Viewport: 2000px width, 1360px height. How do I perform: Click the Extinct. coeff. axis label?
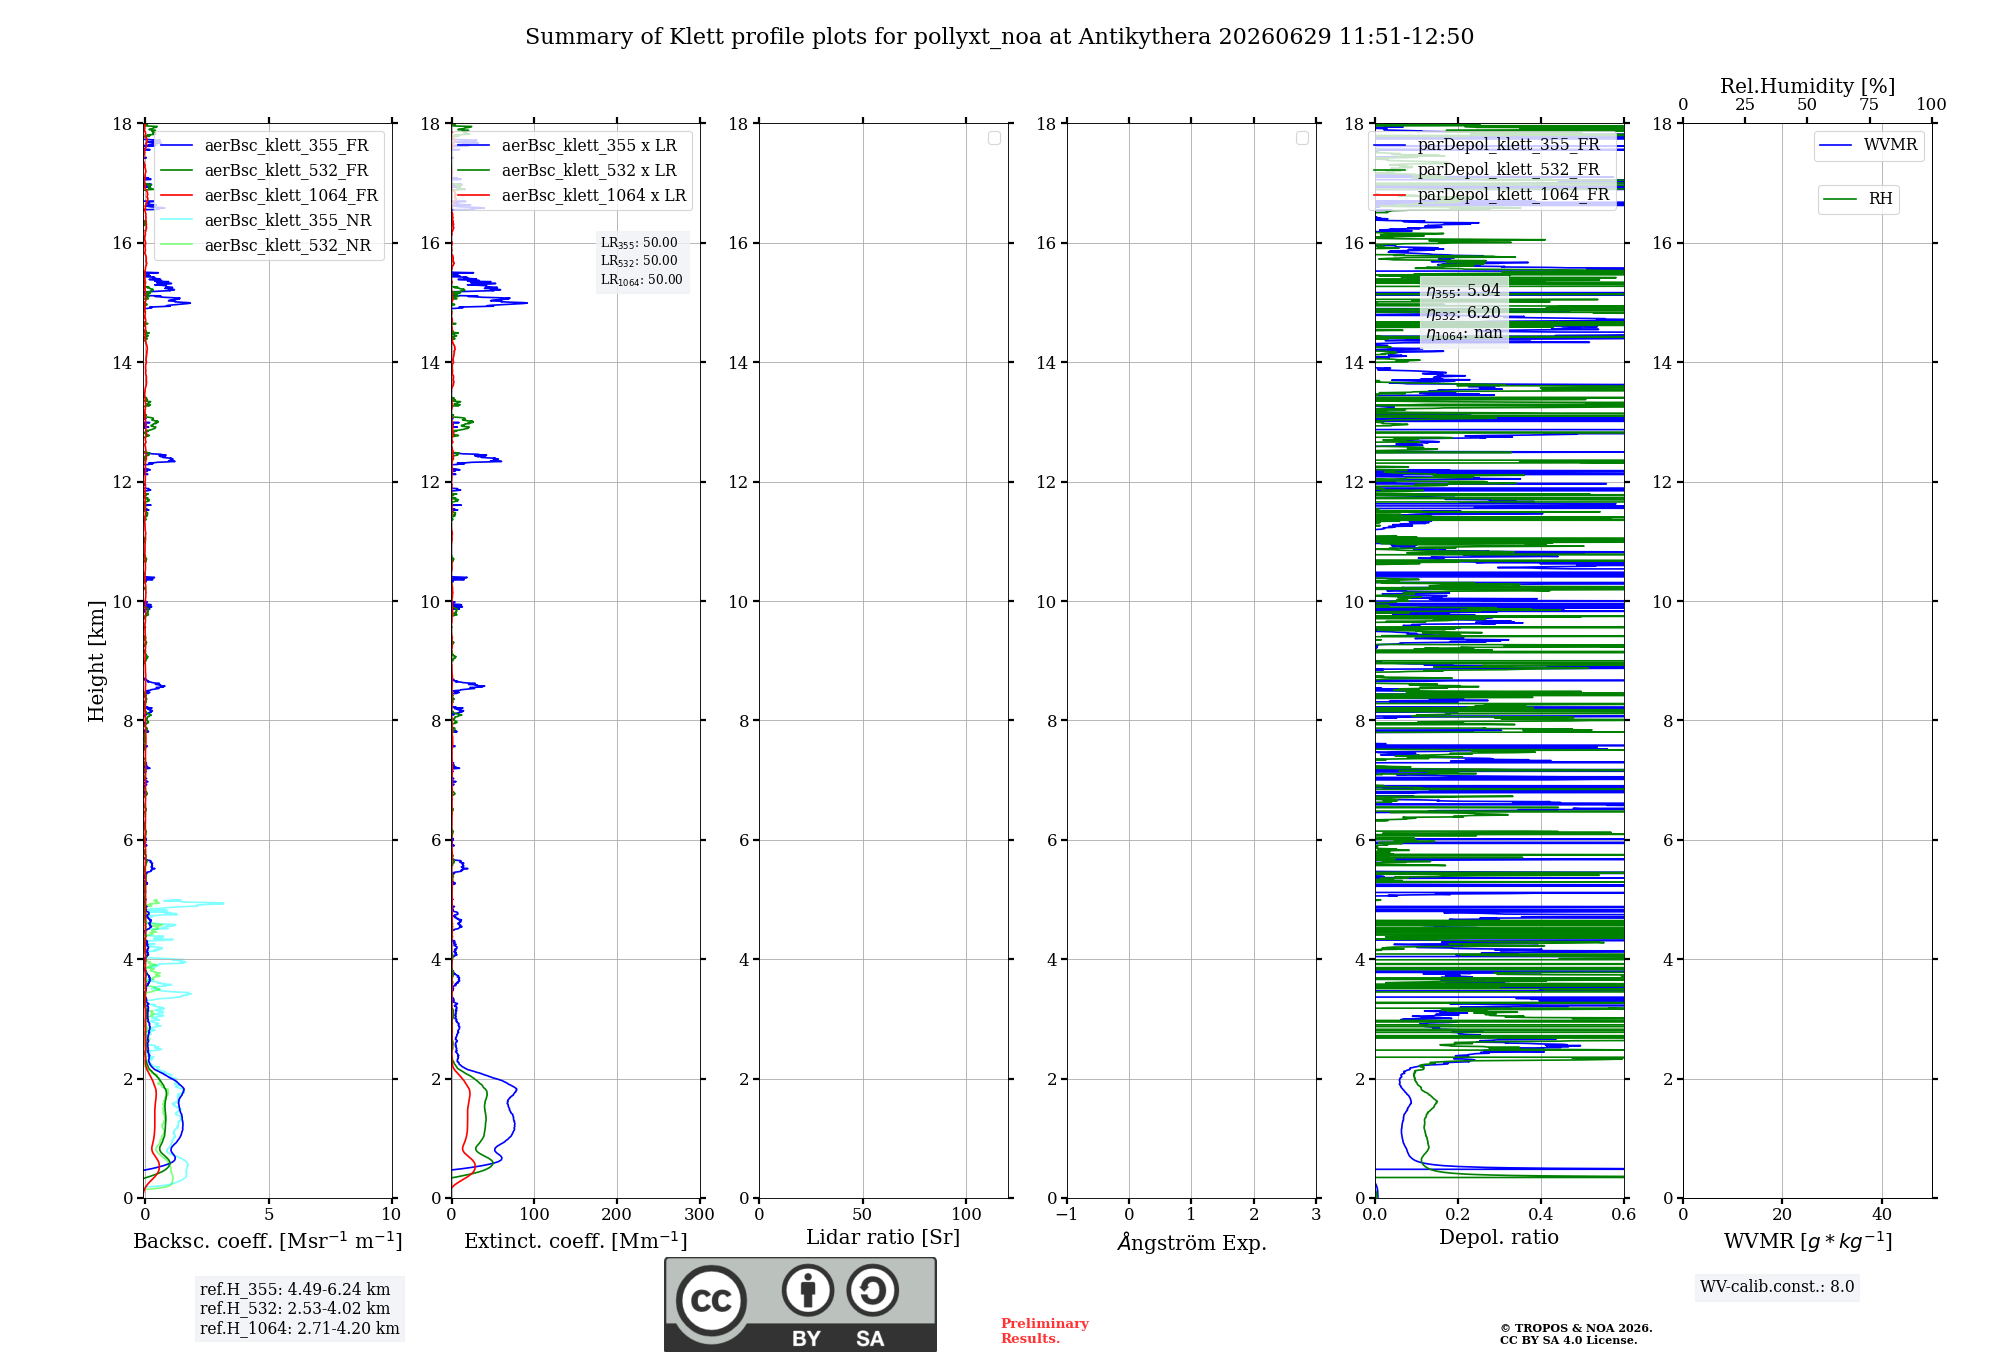576,1241
